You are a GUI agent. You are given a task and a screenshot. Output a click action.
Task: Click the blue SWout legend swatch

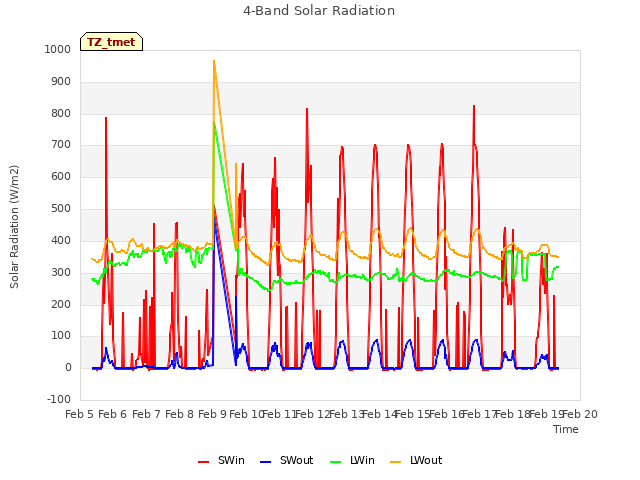point(265,462)
